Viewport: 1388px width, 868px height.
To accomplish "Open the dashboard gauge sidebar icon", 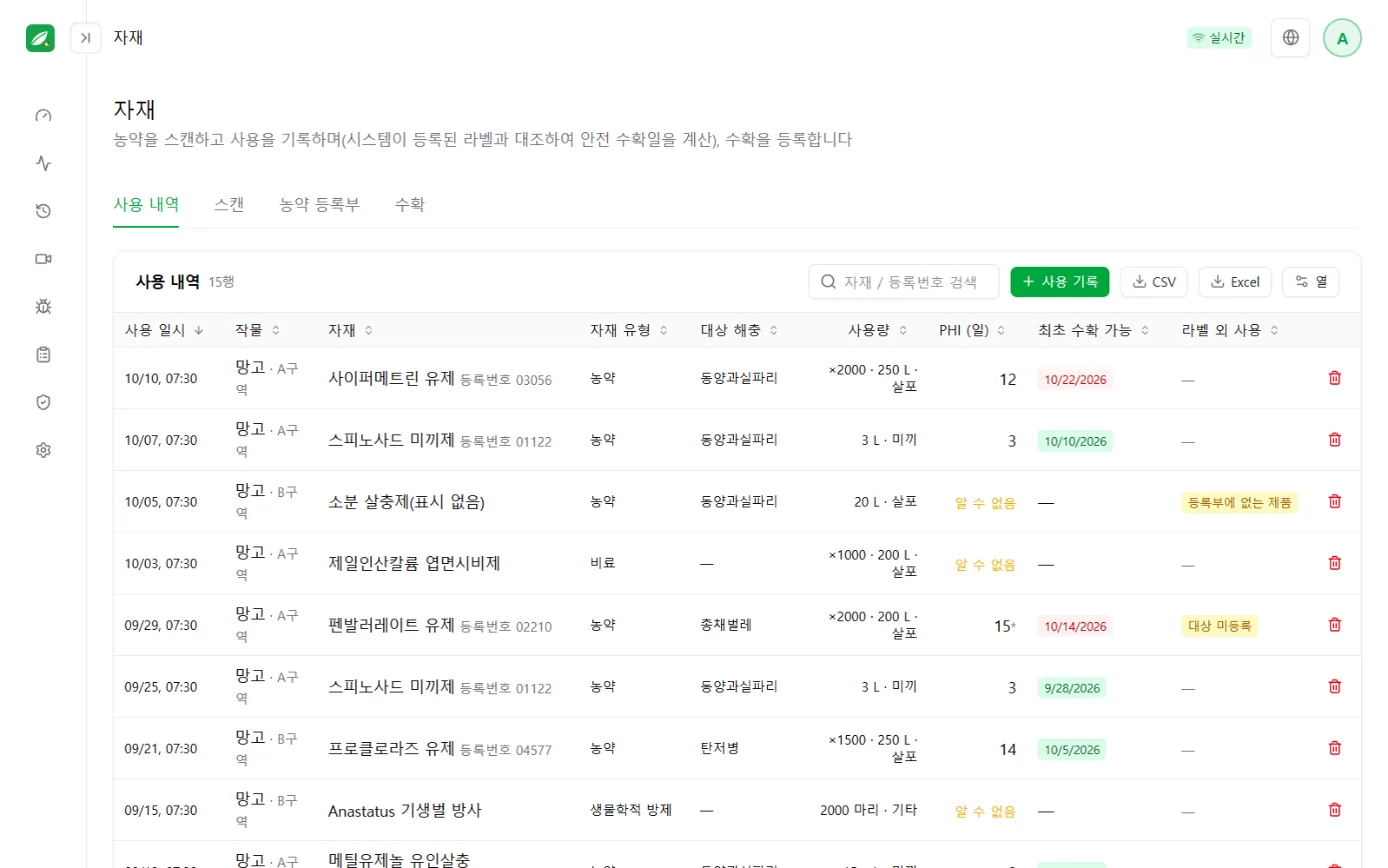I will (43, 115).
